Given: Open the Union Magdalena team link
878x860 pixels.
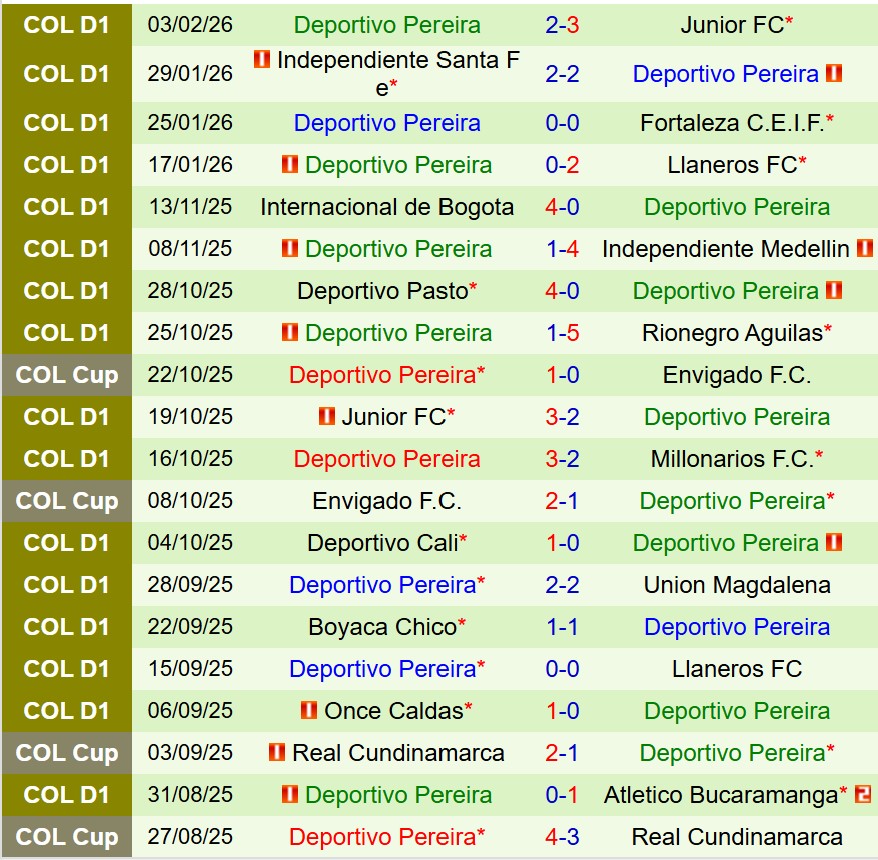Looking at the screenshot, I should 737,585.
